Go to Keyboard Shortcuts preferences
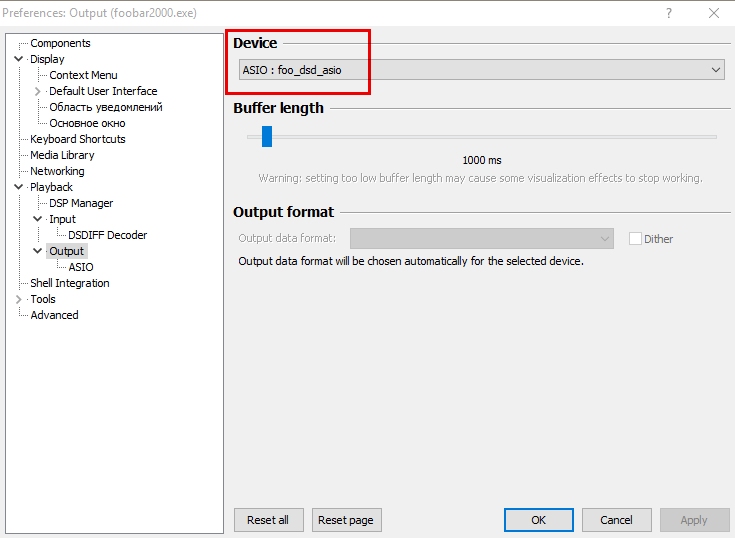The image size is (735, 538). 78,139
